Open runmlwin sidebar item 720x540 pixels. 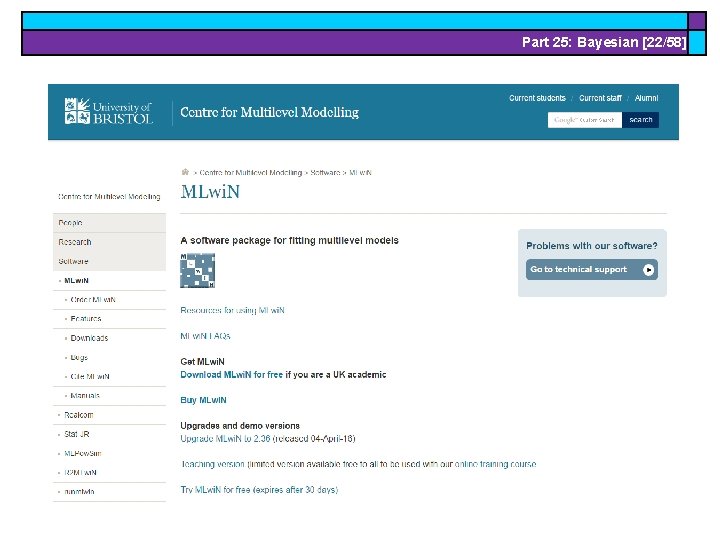[79, 492]
